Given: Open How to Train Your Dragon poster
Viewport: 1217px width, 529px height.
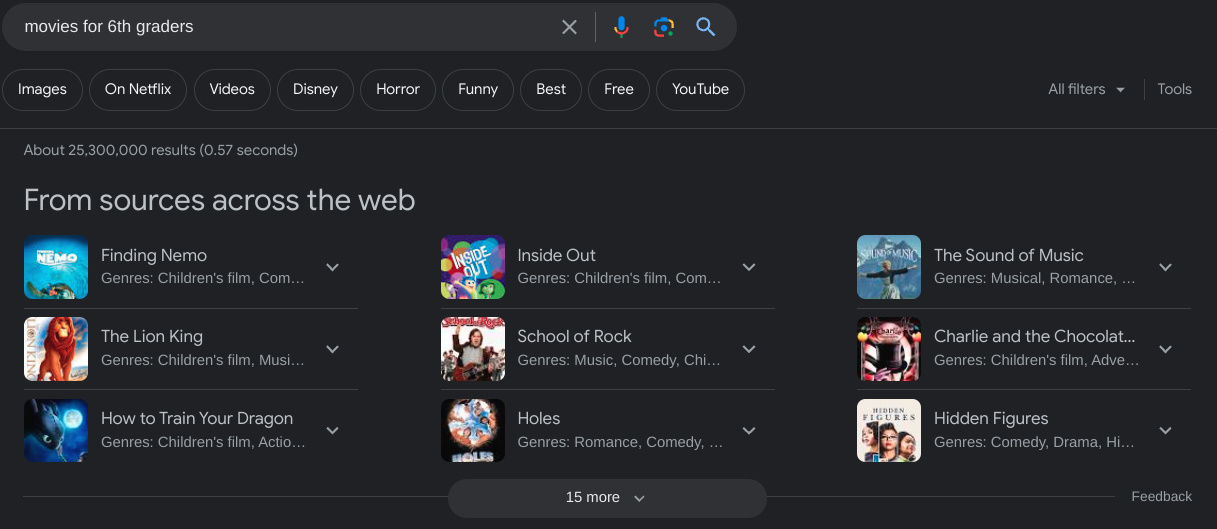Looking at the screenshot, I should (56, 431).
